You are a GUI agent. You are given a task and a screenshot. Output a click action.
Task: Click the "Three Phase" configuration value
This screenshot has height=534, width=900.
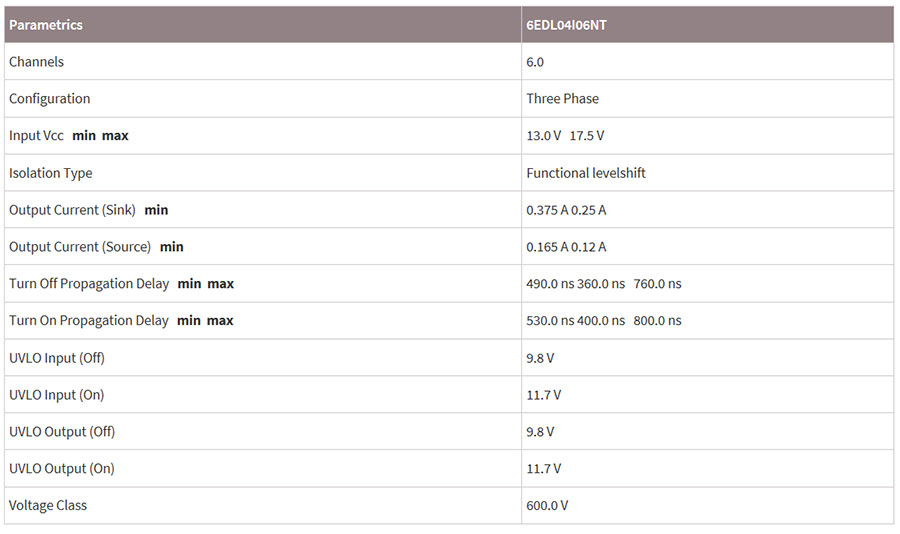563,99
